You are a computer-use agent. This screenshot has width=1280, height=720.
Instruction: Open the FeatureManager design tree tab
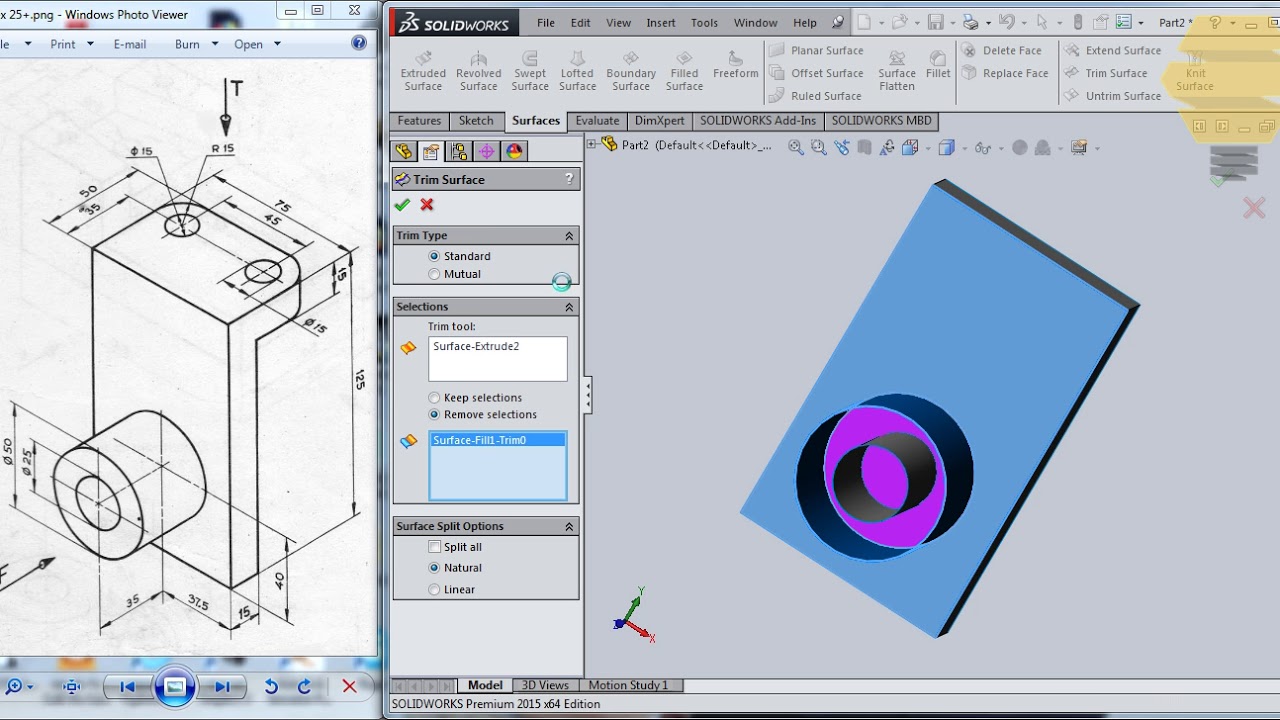click(x=404, y=151)
